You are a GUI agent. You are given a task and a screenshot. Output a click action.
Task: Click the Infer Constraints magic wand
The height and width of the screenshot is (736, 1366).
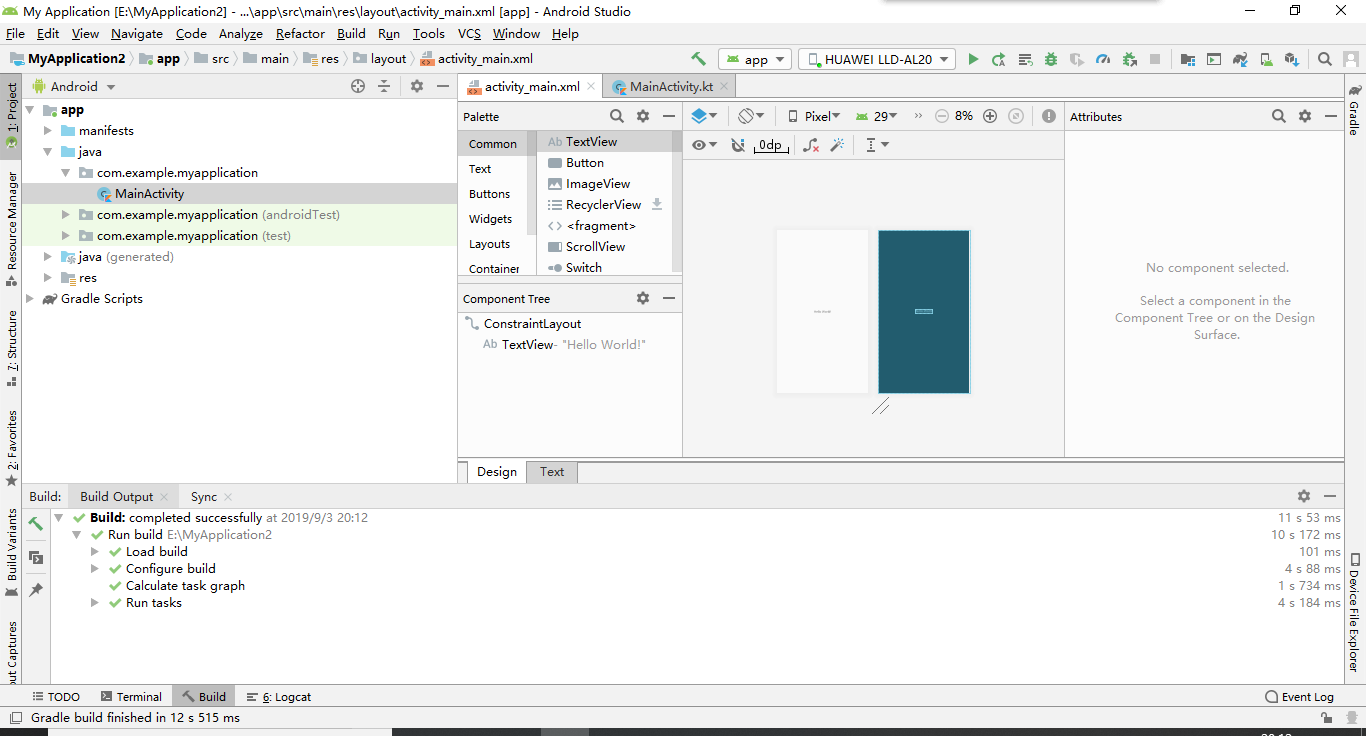(x=837, y=145)
